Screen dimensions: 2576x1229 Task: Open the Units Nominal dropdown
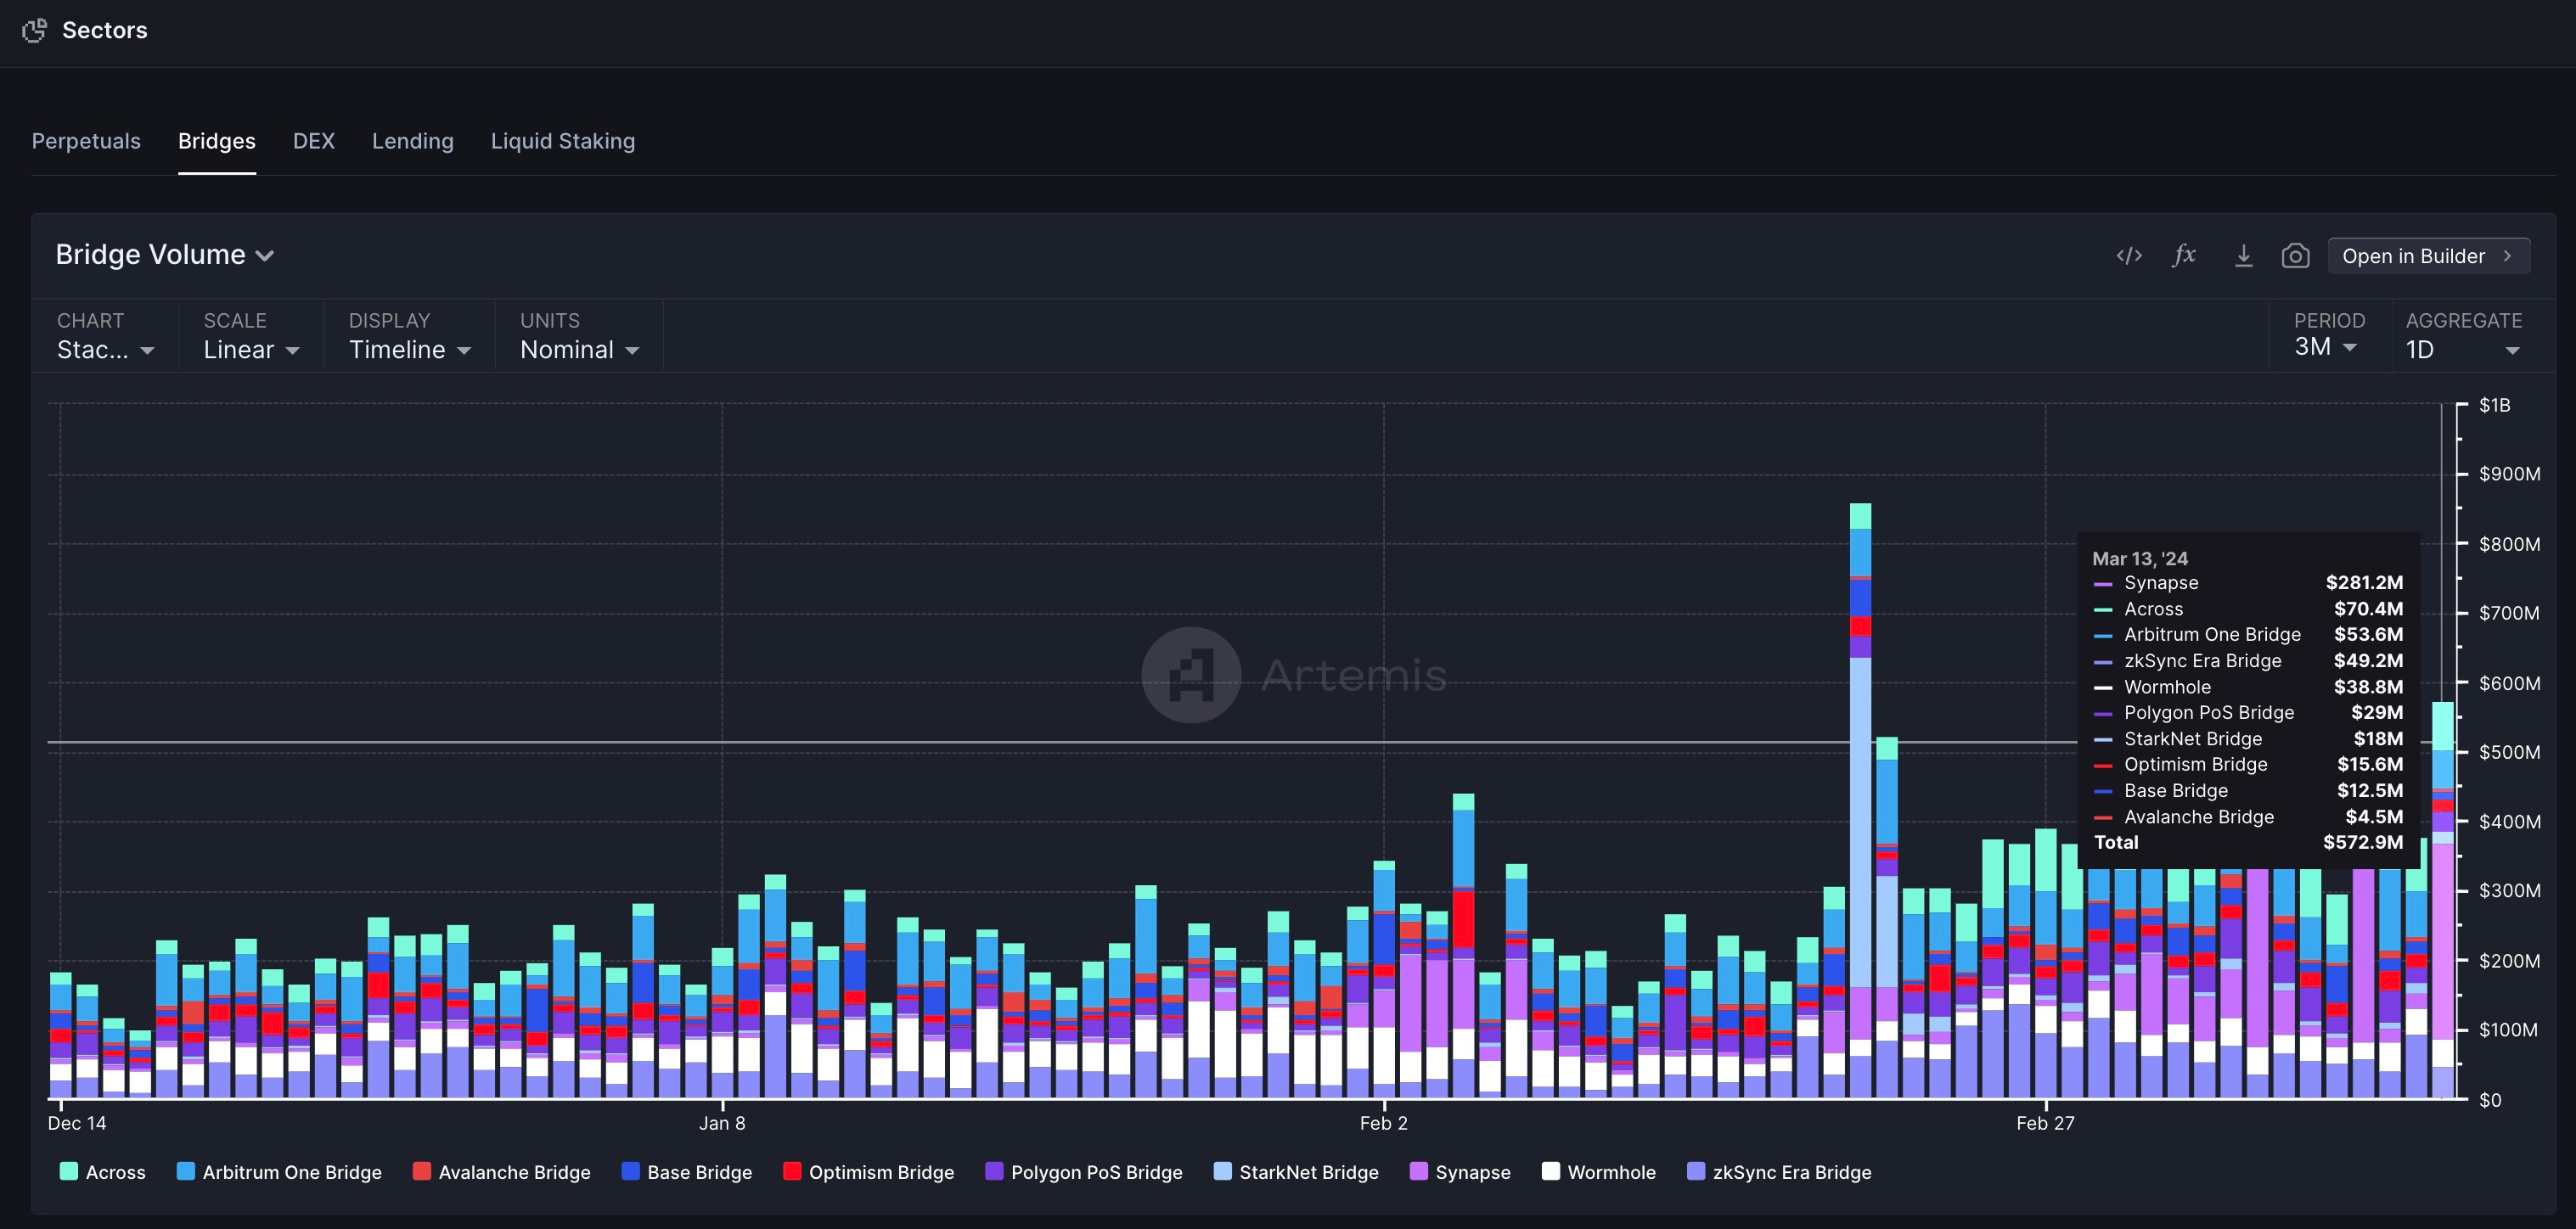[579, 337]
